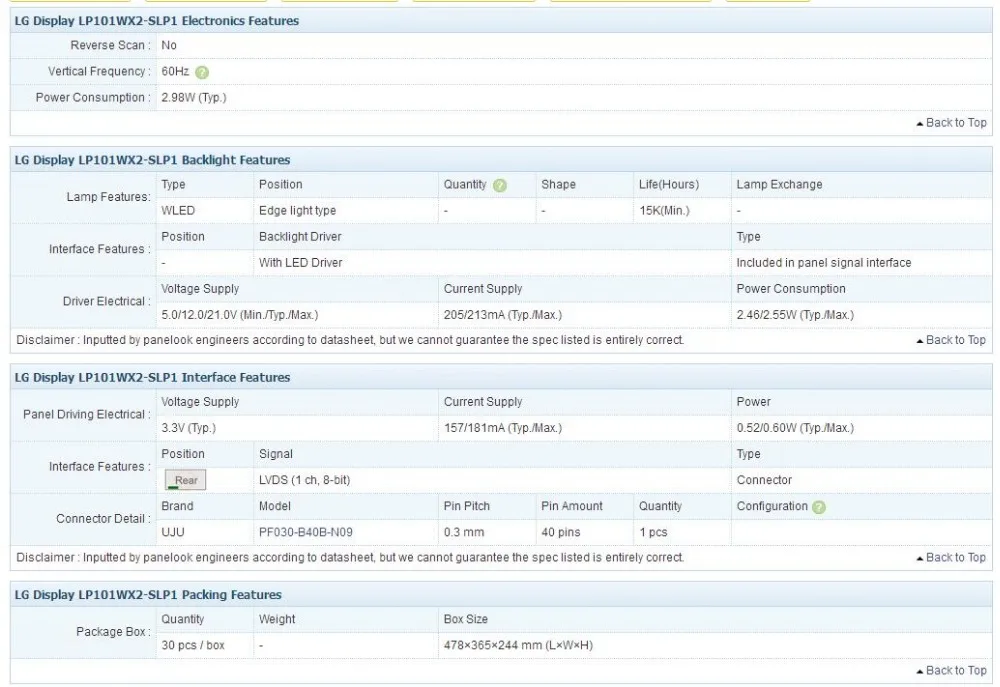1000x687 pixels.
Task: Select the 40 pins value
Action: [561, 533]
